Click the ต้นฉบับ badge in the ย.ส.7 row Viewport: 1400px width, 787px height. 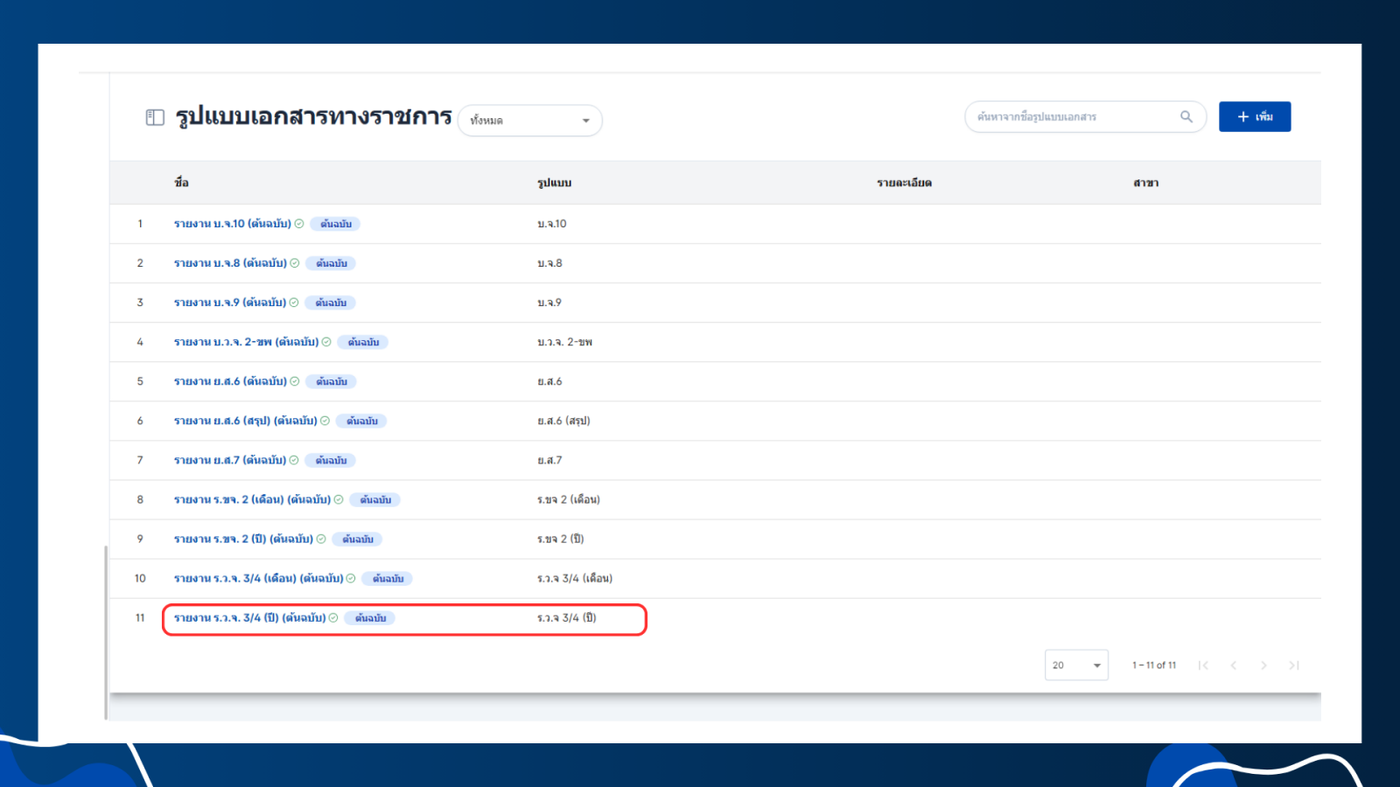(x=331, y=460)
